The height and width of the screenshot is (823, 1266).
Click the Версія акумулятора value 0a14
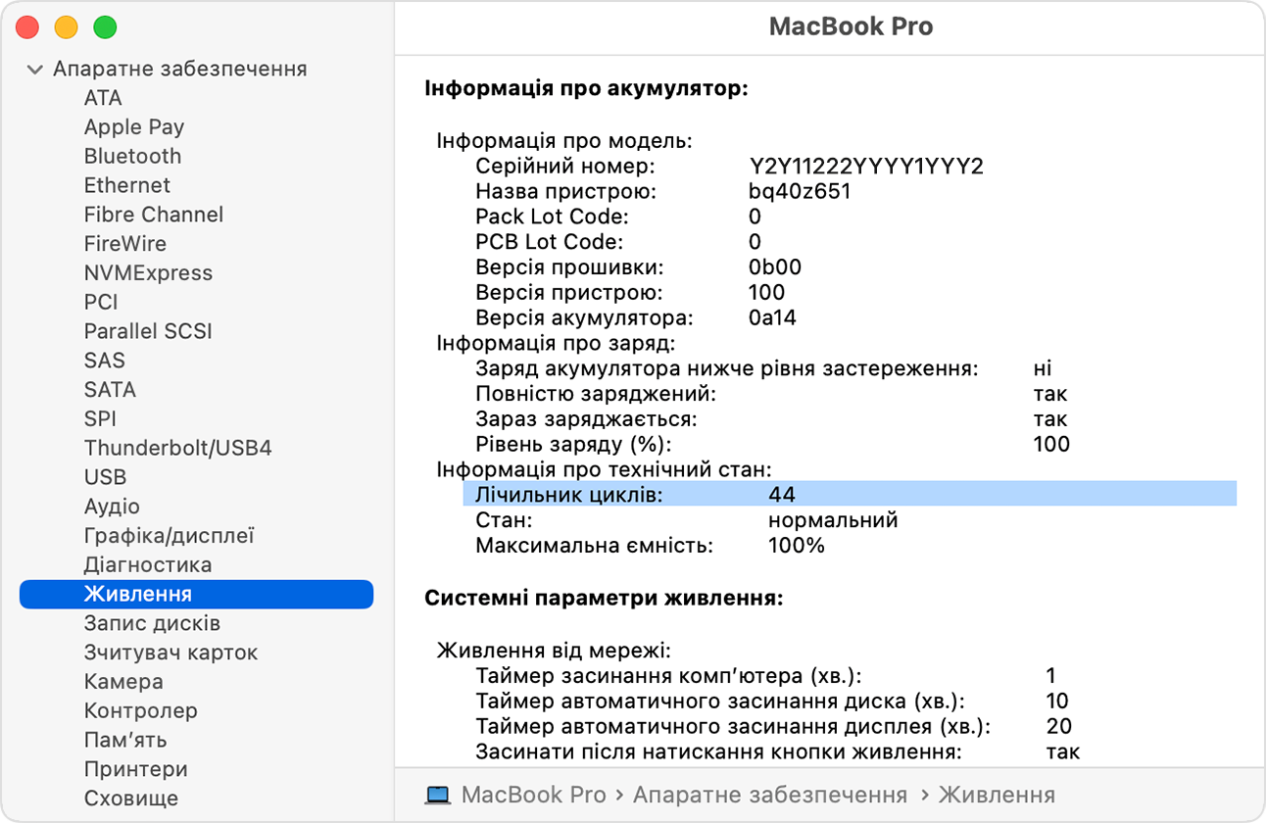pos(772,318)
